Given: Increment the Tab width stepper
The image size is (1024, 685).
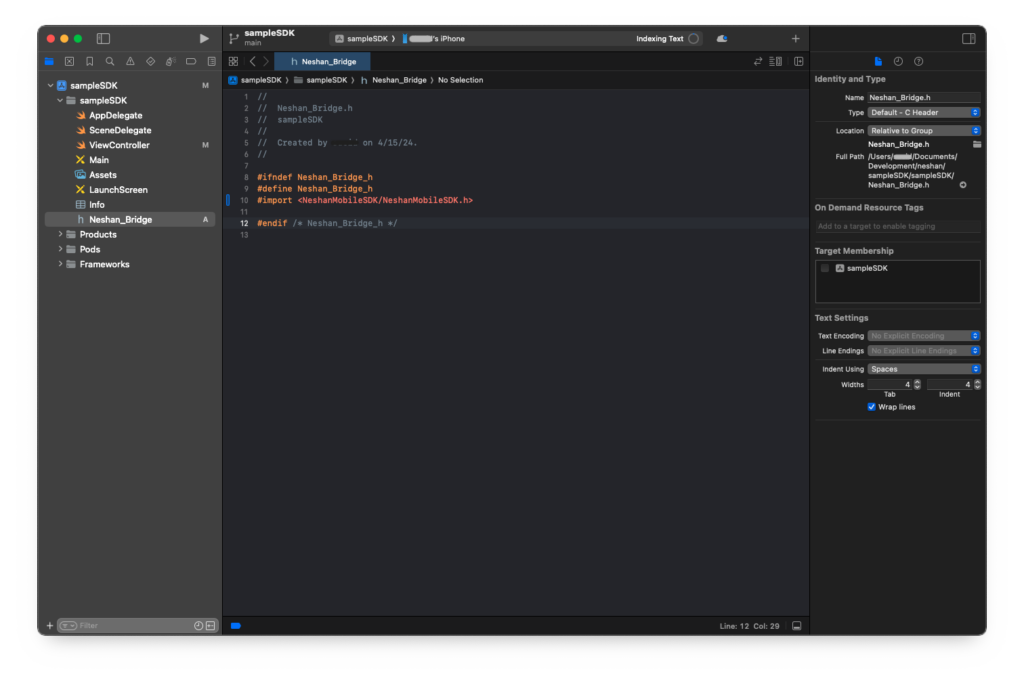Looking at the screenshot, I should 917,381.
